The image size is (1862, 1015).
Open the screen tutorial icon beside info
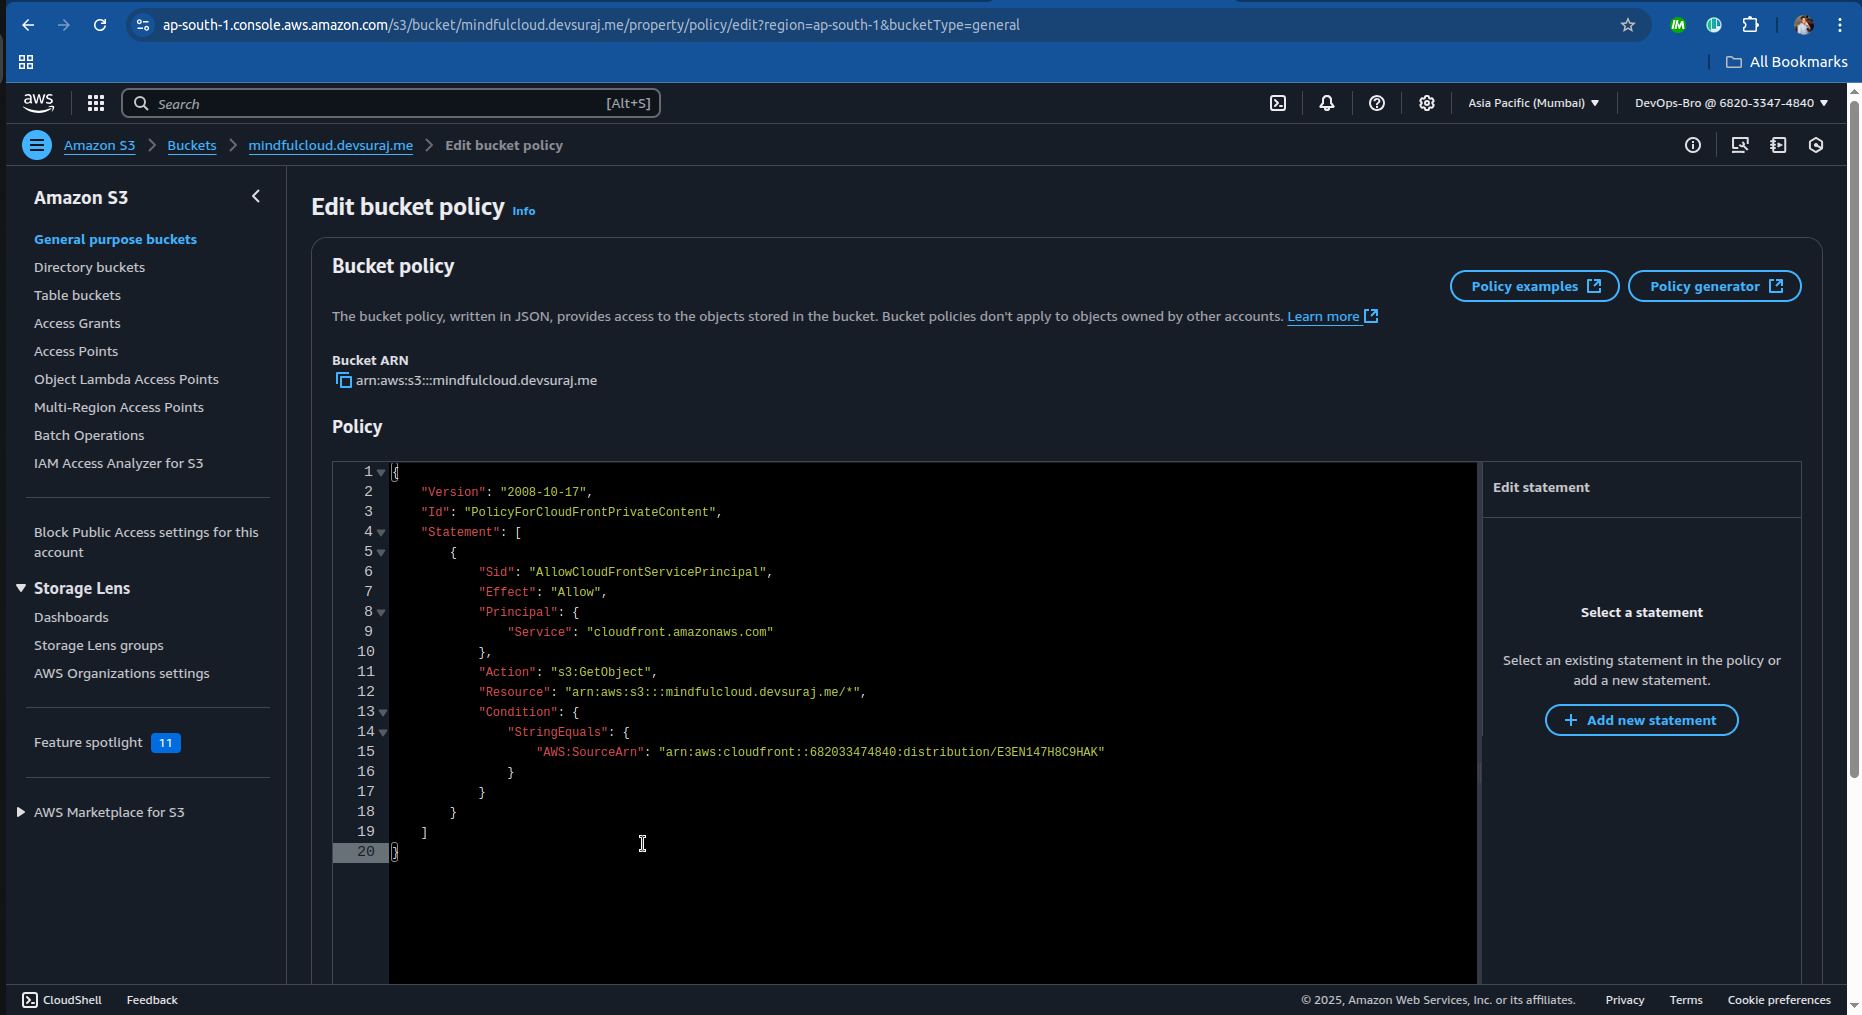point(1740,145)
